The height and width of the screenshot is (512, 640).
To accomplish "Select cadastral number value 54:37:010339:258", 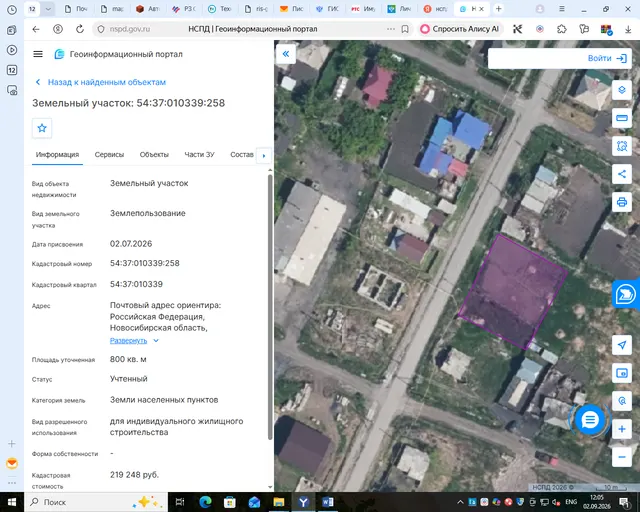I will (x=144, y=263).
